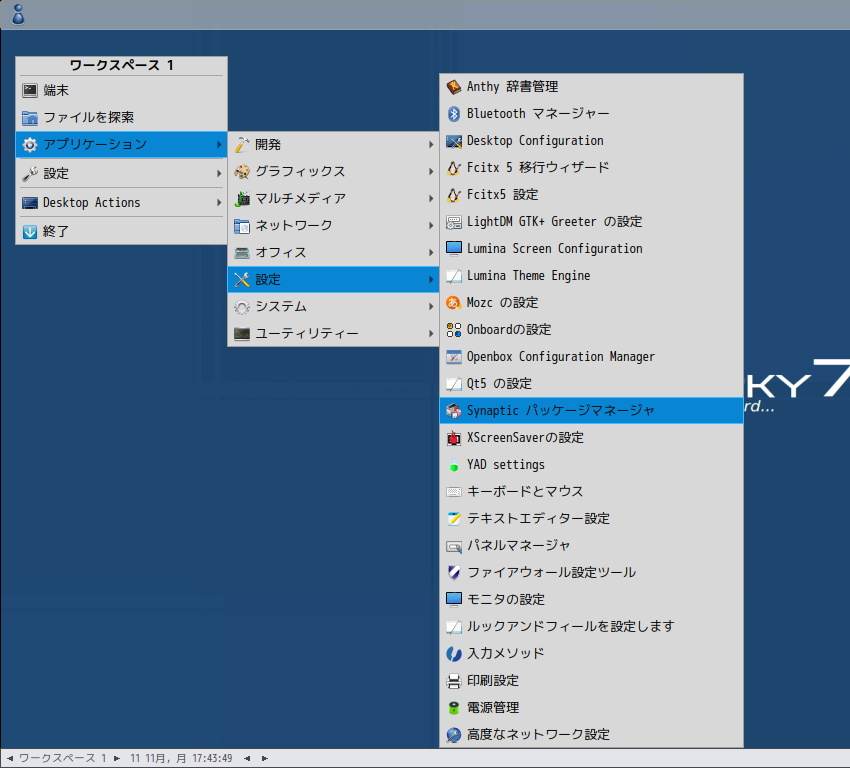Click the 電源管理 battery icon
This screenshot has width=850, height=768.
(x=454, y=708)
